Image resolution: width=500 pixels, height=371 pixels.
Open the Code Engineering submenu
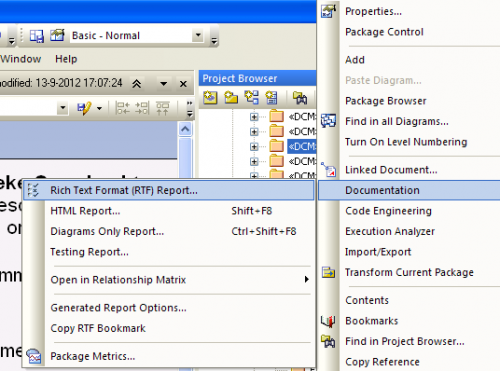point(409,211)
